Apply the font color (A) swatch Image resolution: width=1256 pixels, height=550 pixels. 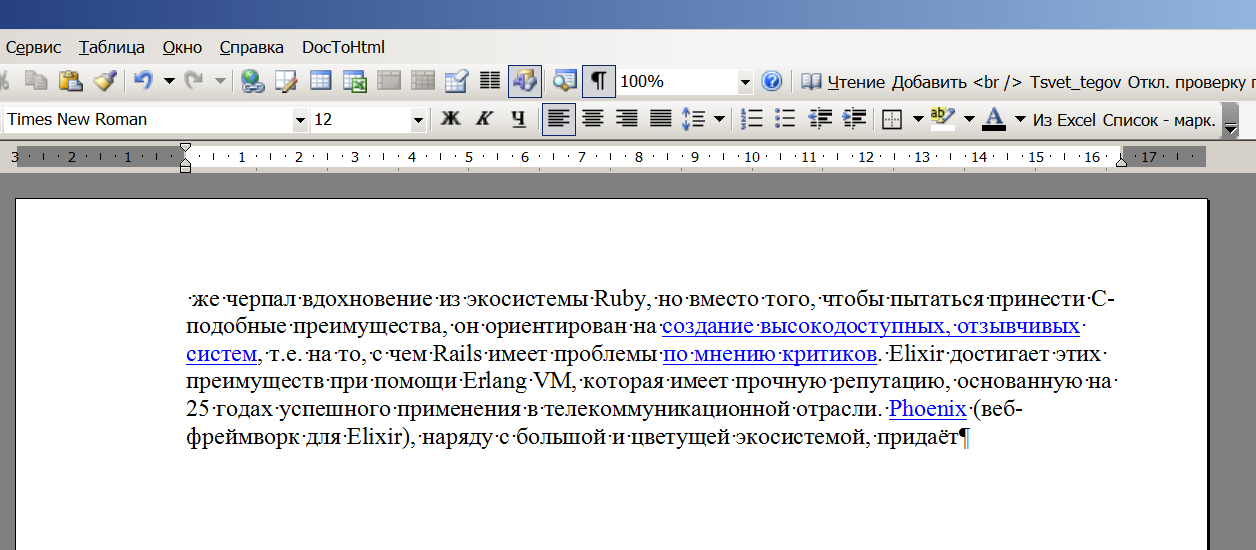pos(993,119)
